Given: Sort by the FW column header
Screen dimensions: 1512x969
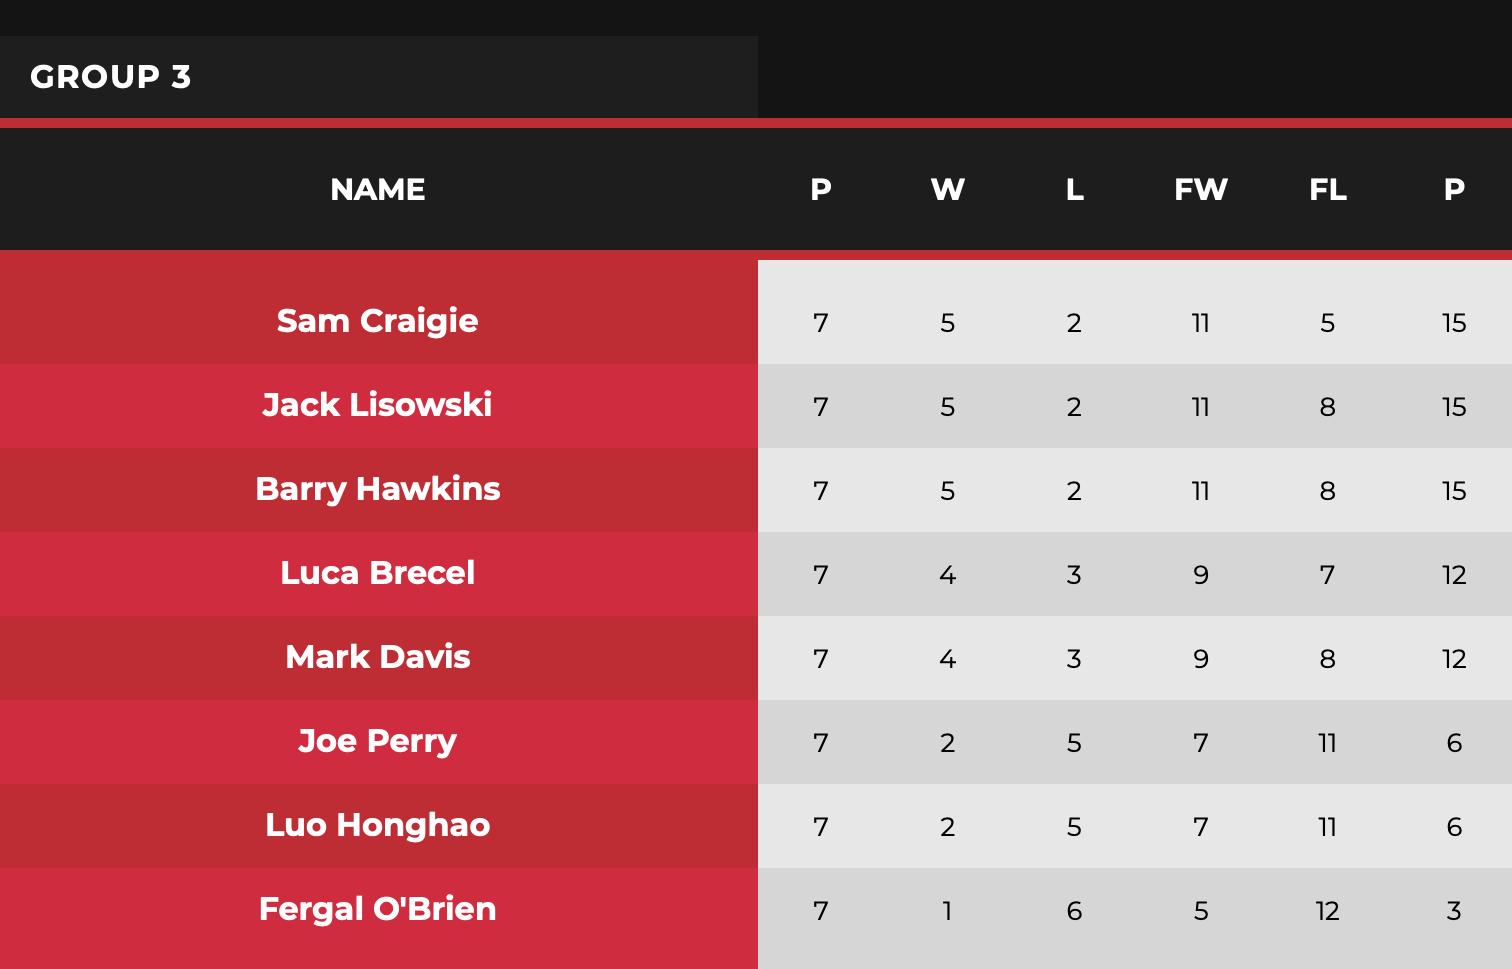Looking at the screenshot, I should (1200, 189).
